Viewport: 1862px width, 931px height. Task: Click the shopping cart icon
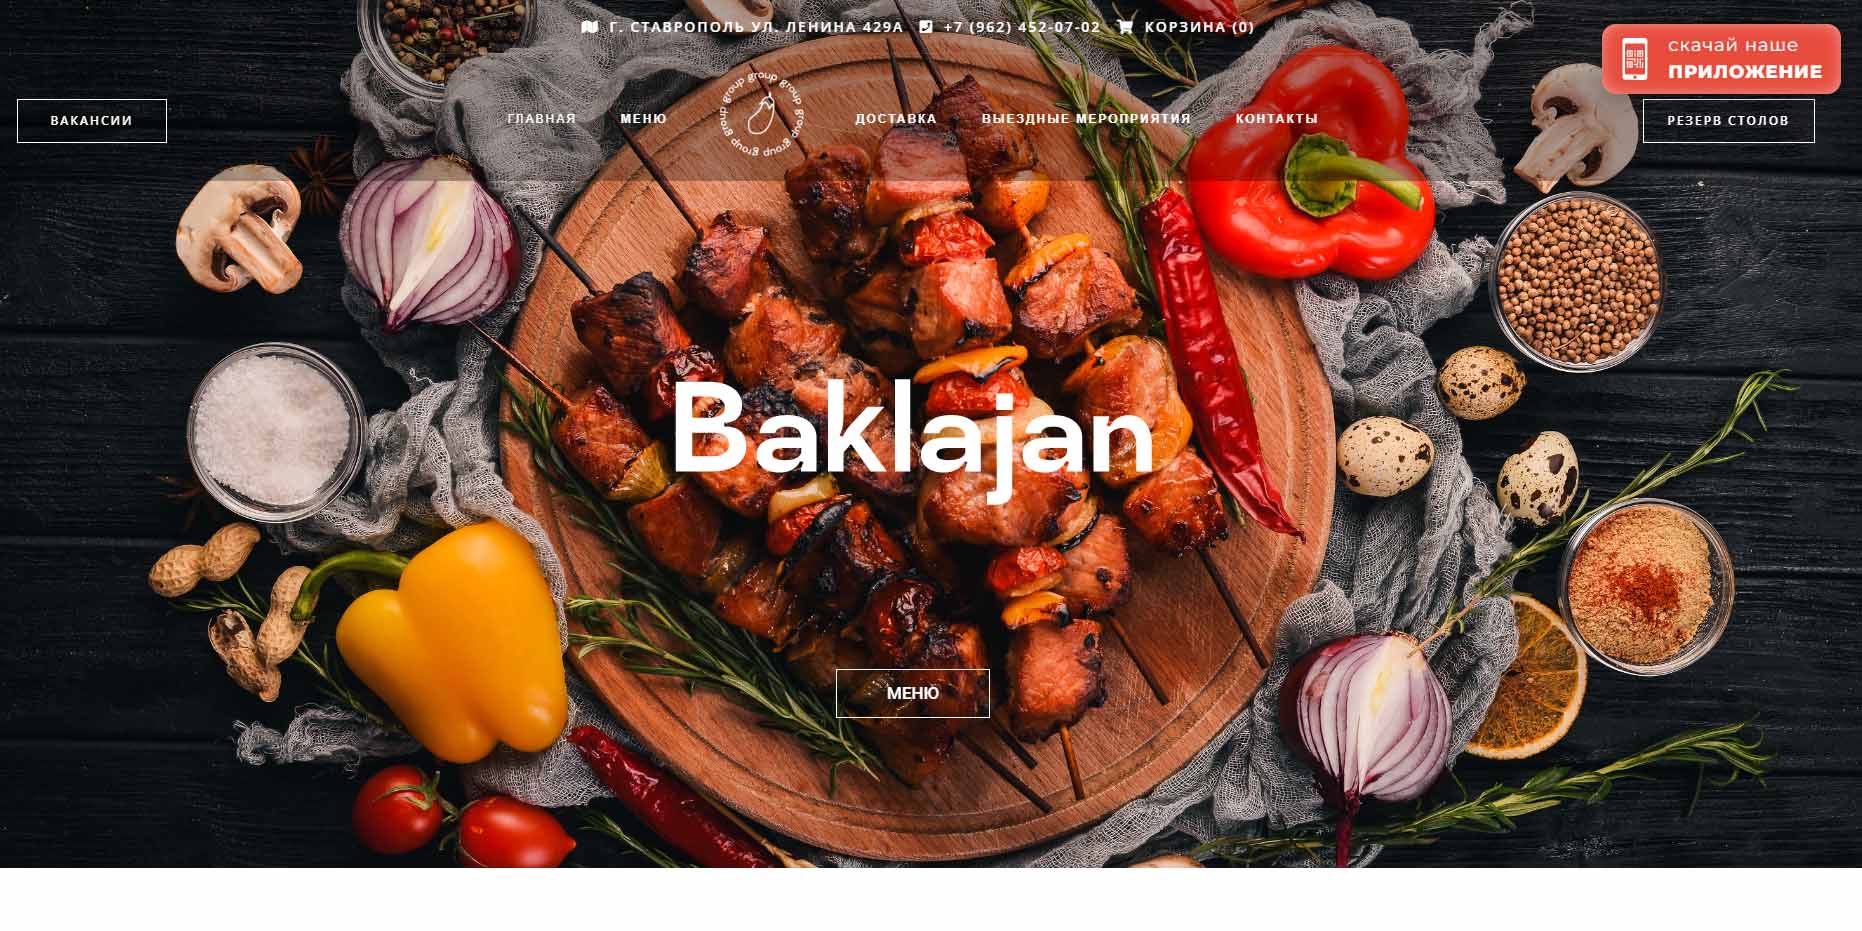pyautogui.click(x=1125, y=27)
